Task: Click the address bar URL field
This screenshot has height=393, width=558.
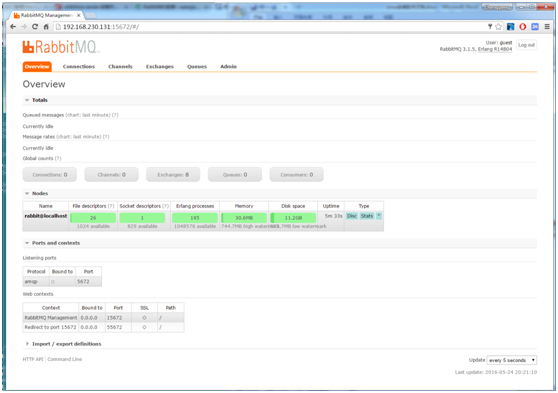Action: 270,27
